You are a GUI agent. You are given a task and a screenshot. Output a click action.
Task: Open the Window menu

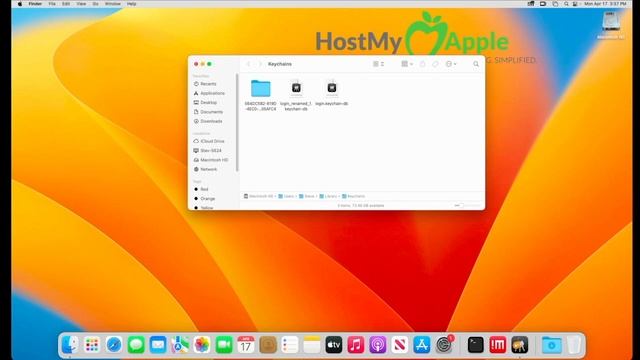pyautogui.click(x=113, y=4)
